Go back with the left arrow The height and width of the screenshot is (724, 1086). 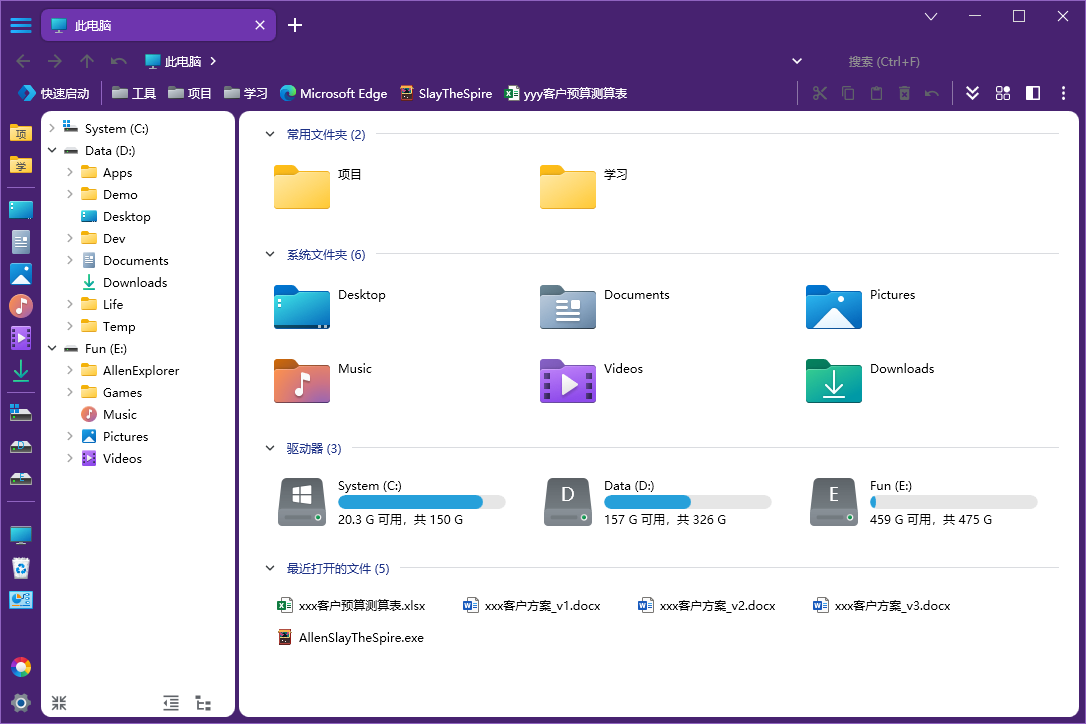(x=23, y=61)
